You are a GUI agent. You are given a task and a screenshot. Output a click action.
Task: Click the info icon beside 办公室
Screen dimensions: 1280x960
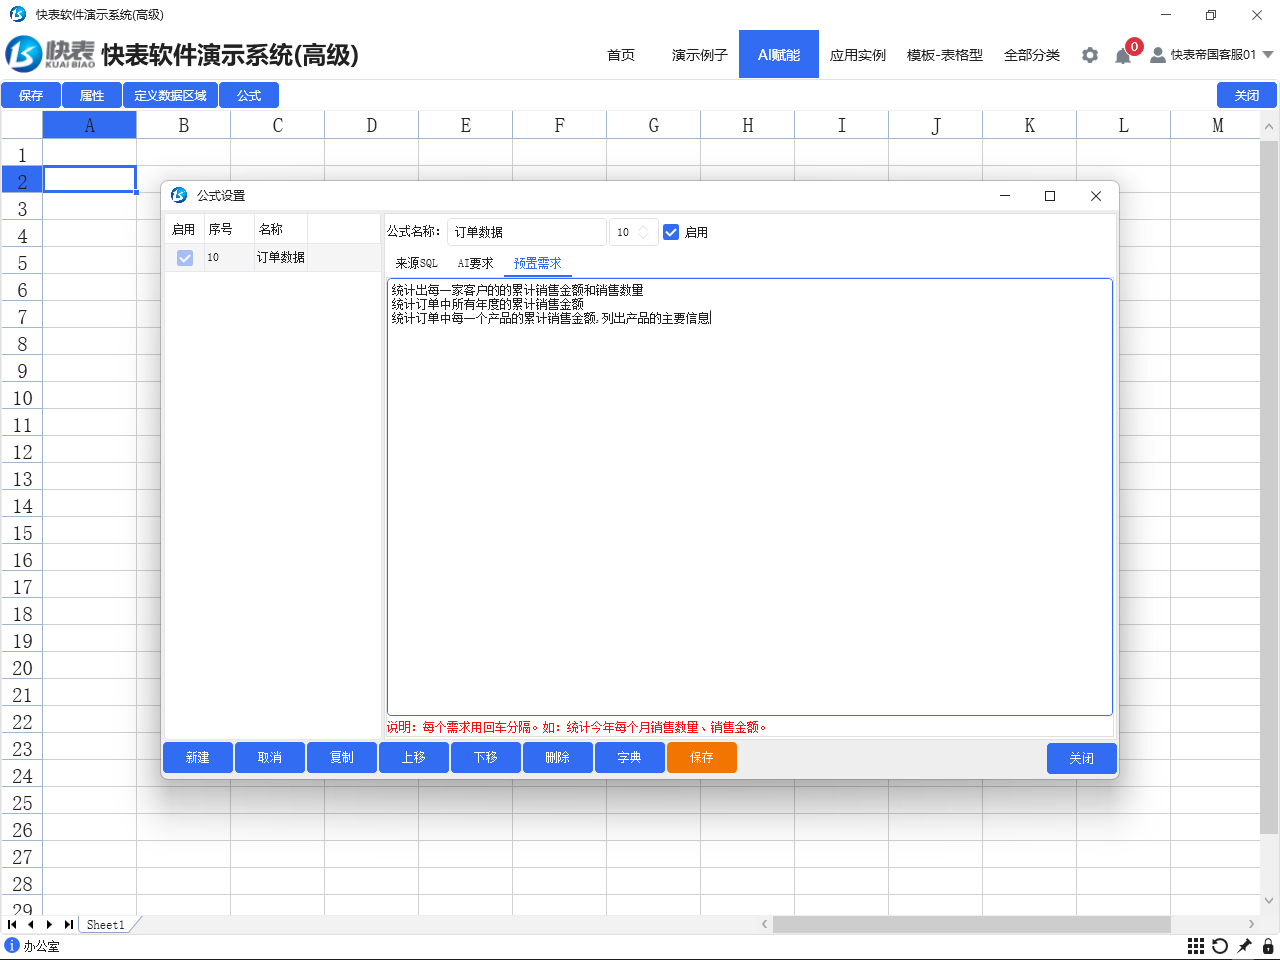point(12,945)
